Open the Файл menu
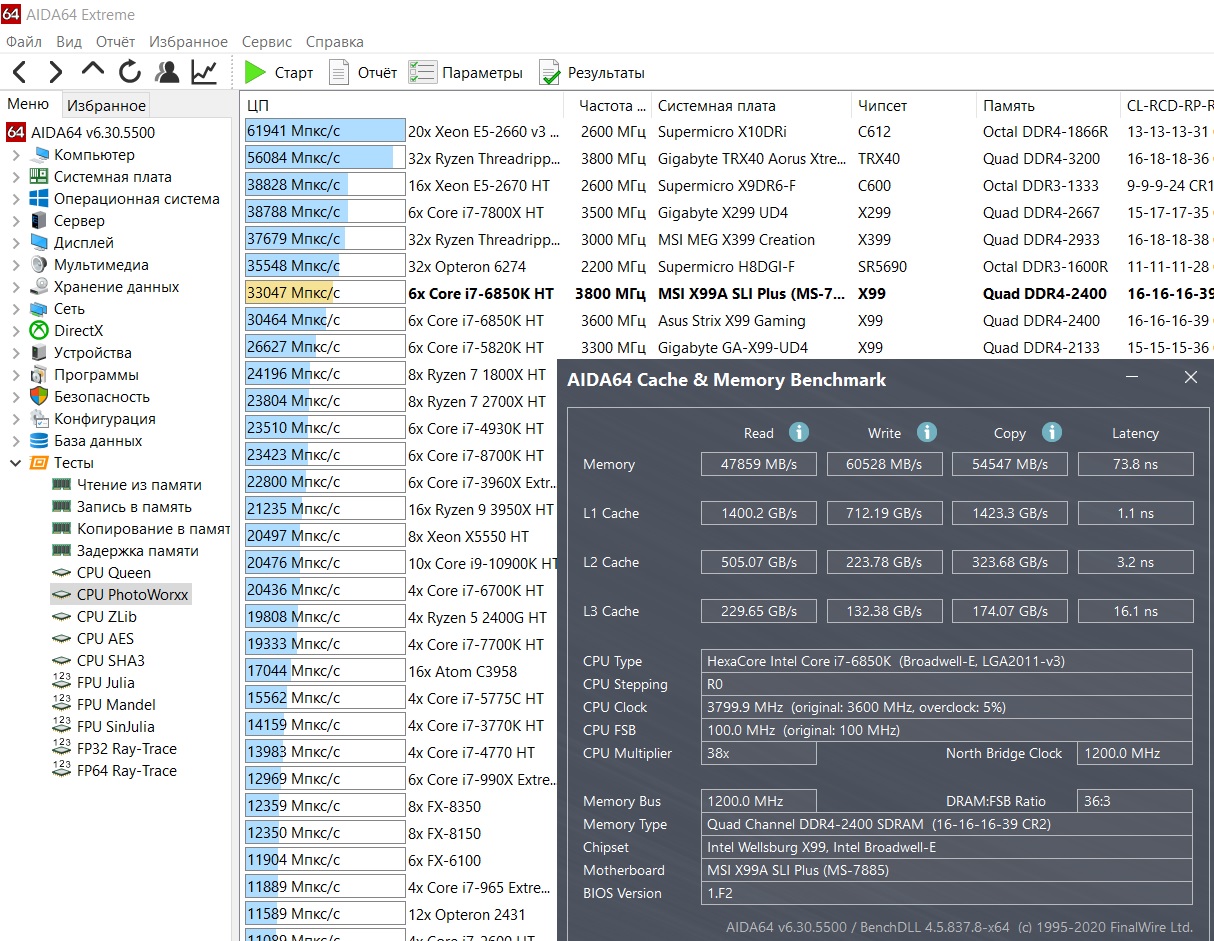Screen dimensions: 1214x941 pyautogui.click(x=24, y=42)
